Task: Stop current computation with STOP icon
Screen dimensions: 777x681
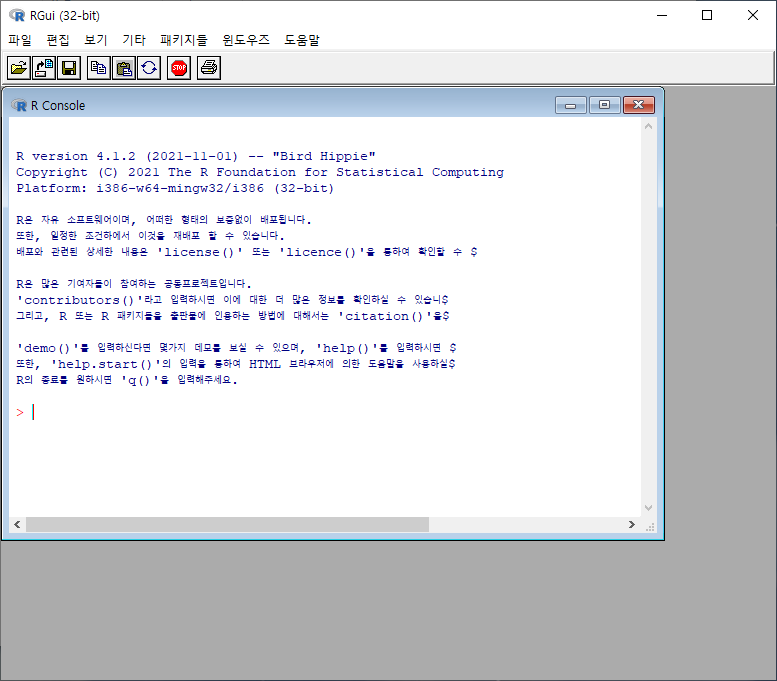Action: click(179, 68)
